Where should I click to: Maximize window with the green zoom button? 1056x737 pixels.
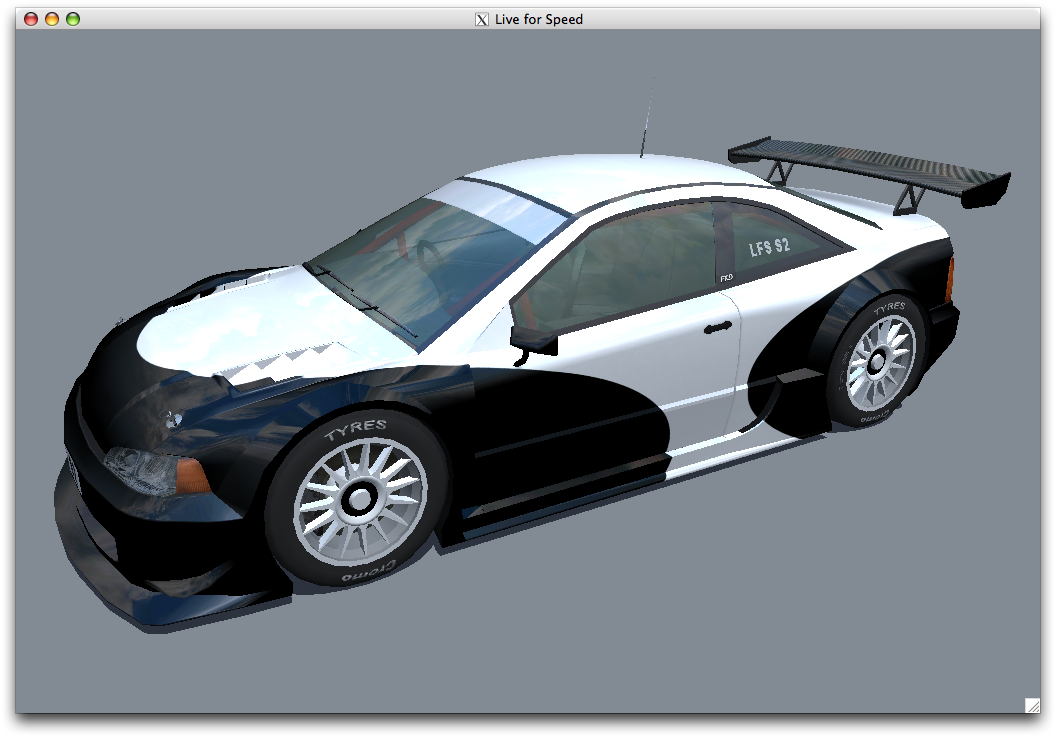(x=73, y=19)
